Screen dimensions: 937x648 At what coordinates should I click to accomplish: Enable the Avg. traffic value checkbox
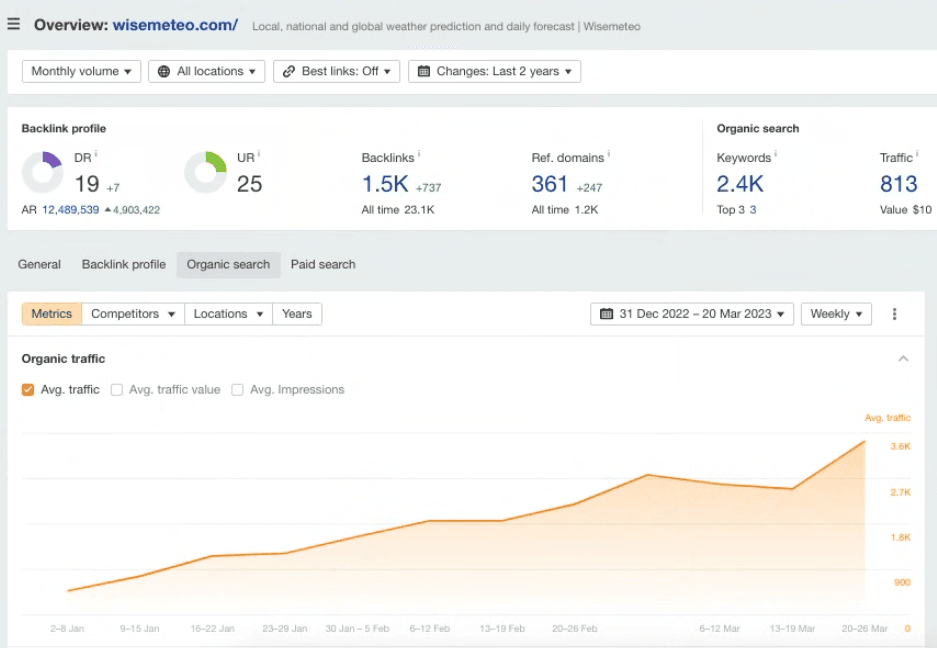click(117, 390)
